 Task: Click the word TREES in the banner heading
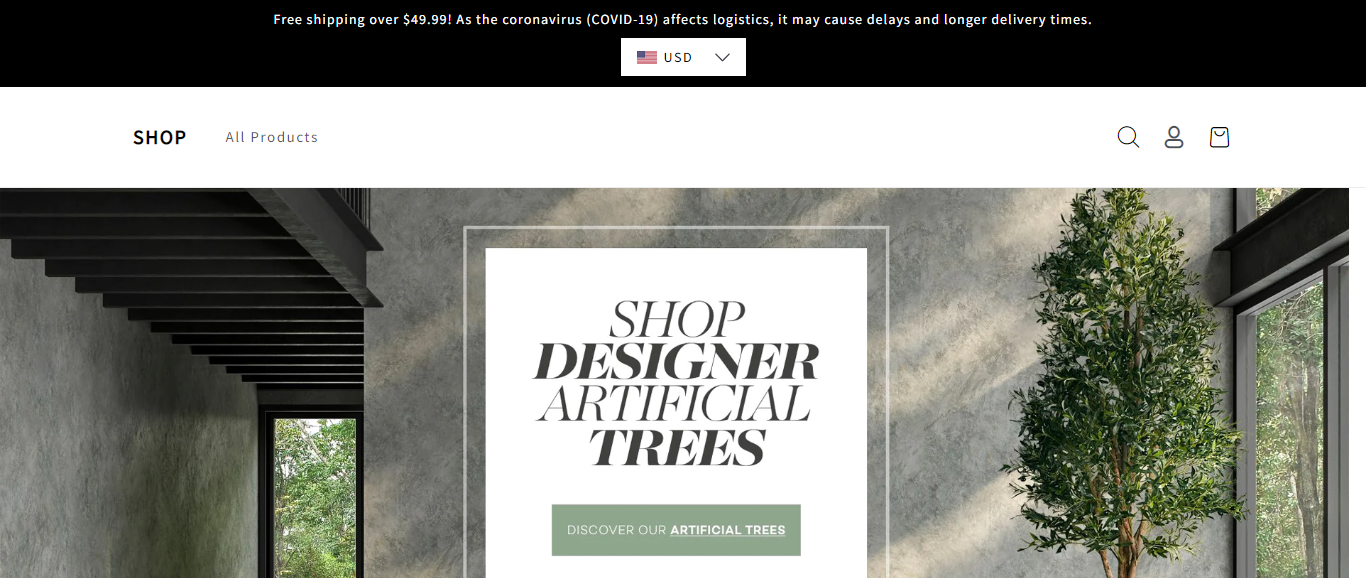click(x=677, y=446)
